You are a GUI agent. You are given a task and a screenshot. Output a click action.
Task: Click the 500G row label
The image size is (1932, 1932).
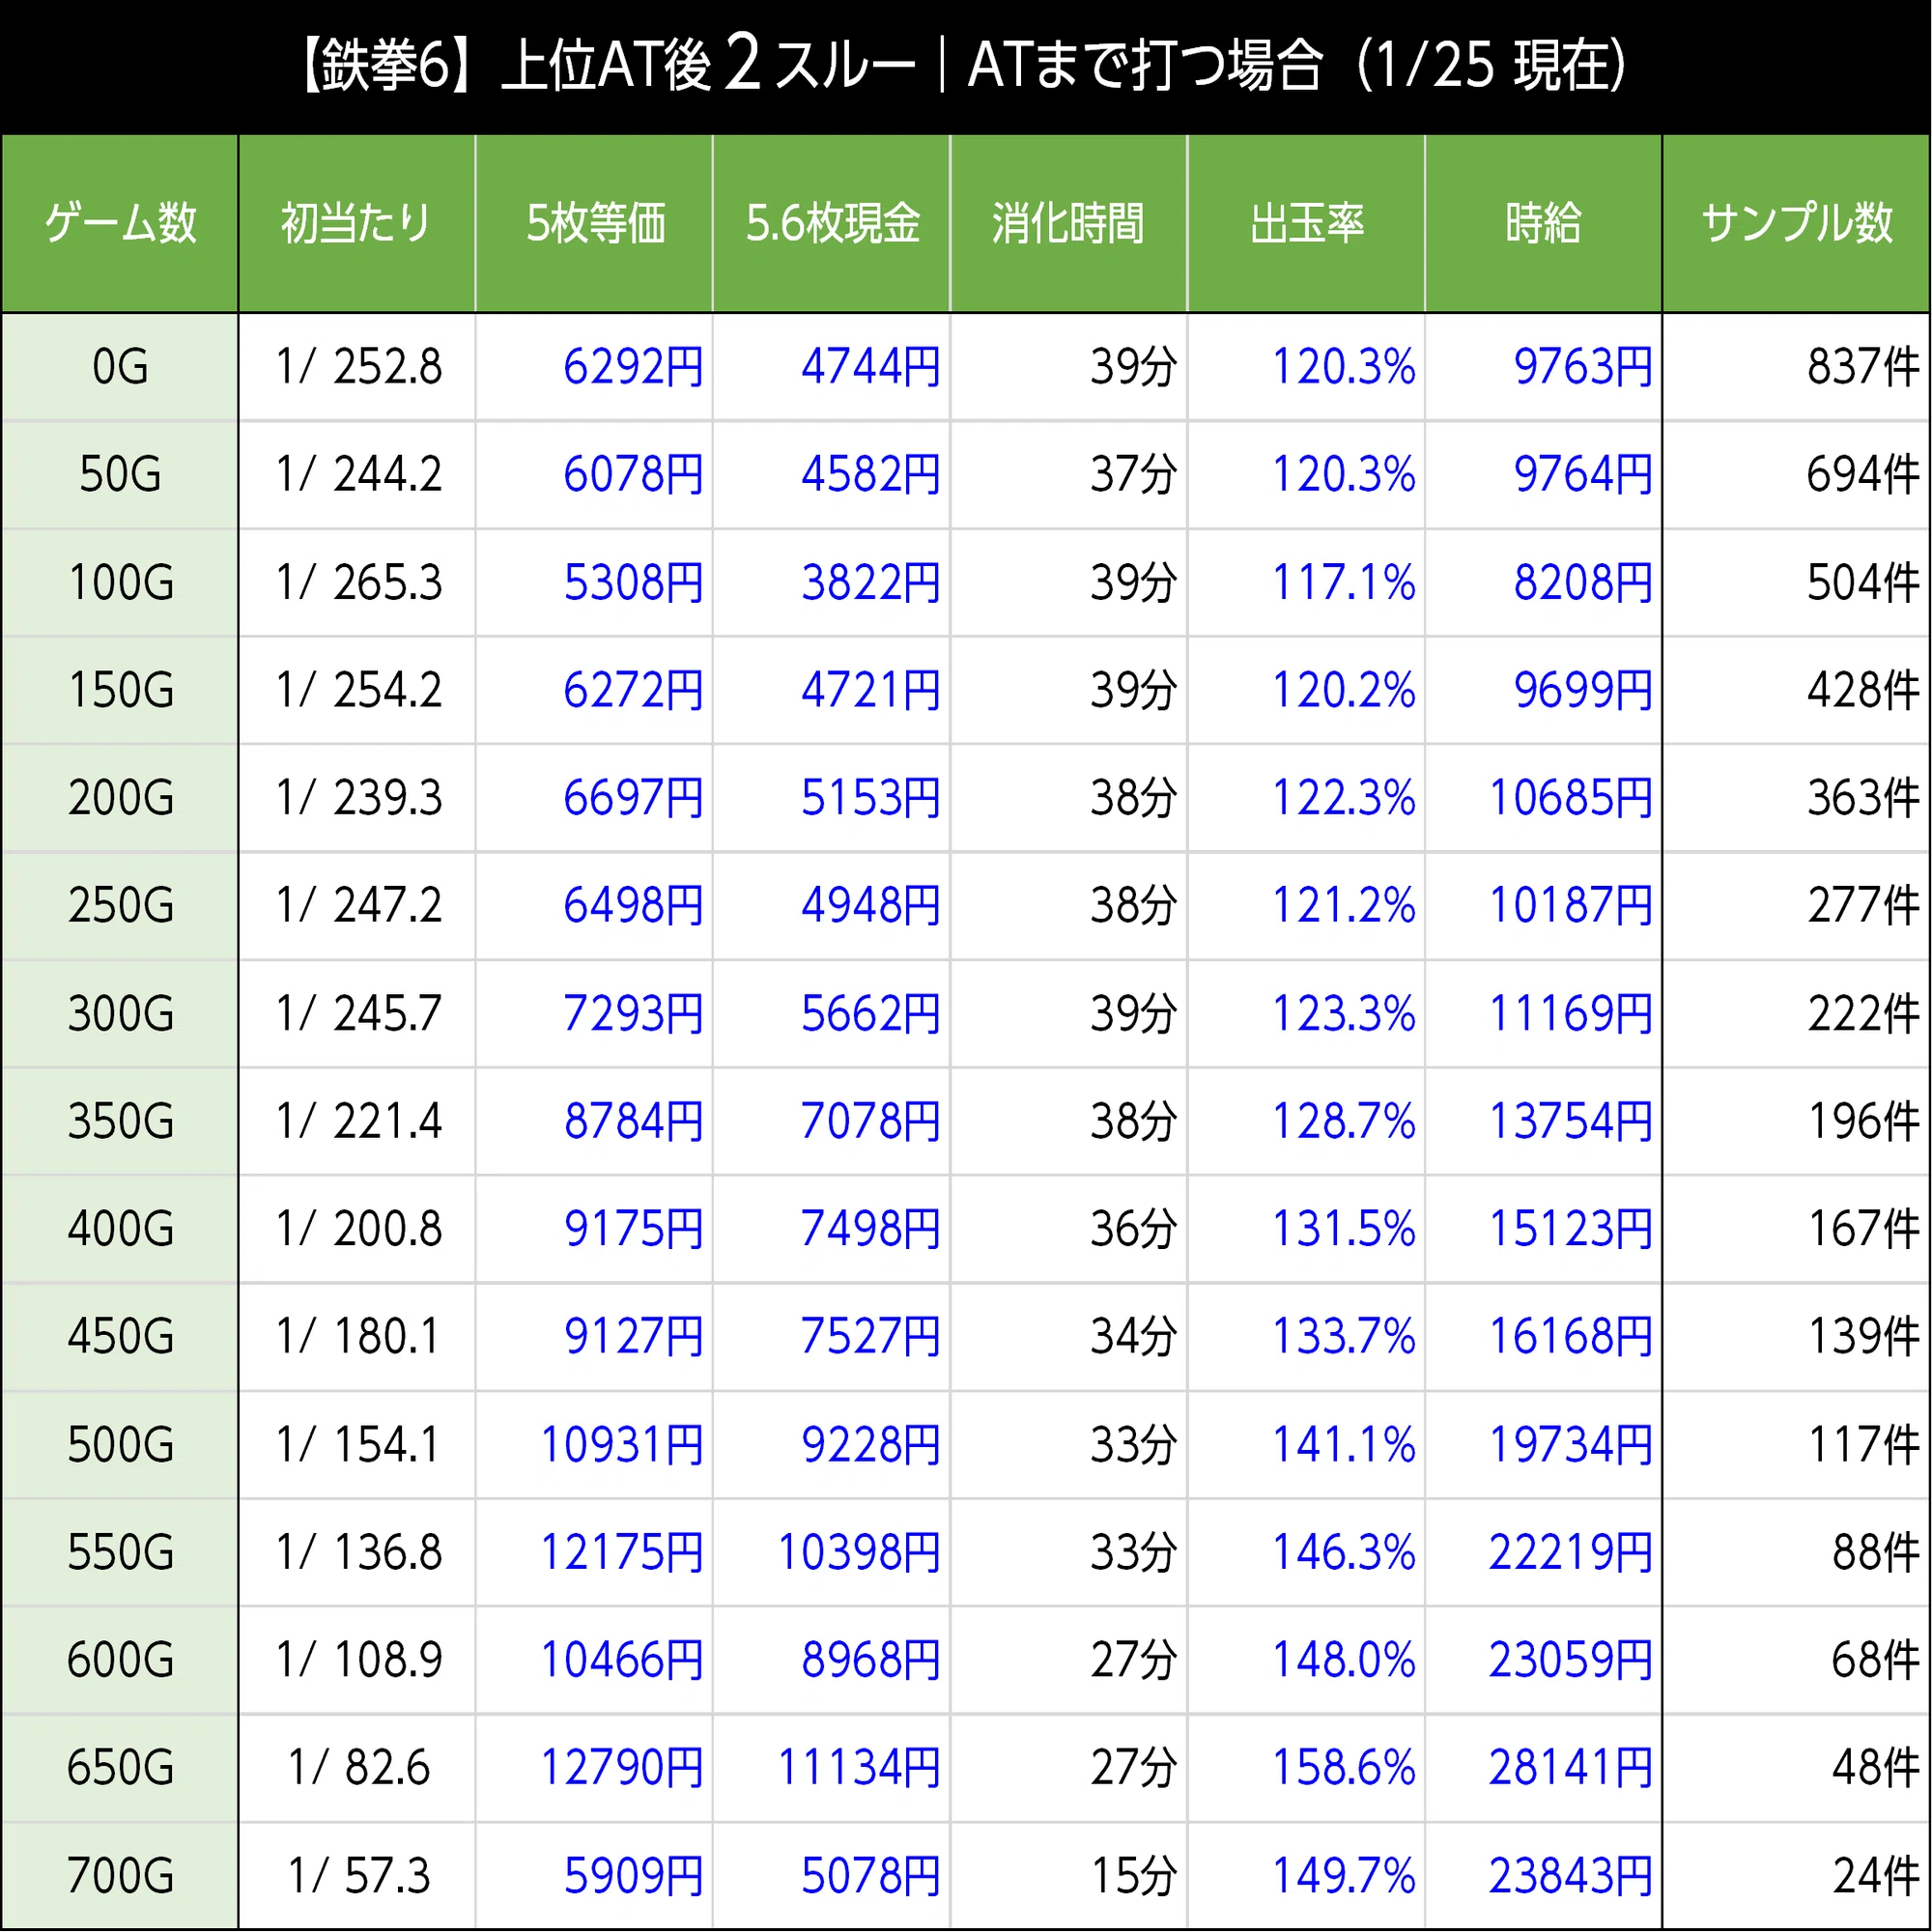(x=120, y=1446)
